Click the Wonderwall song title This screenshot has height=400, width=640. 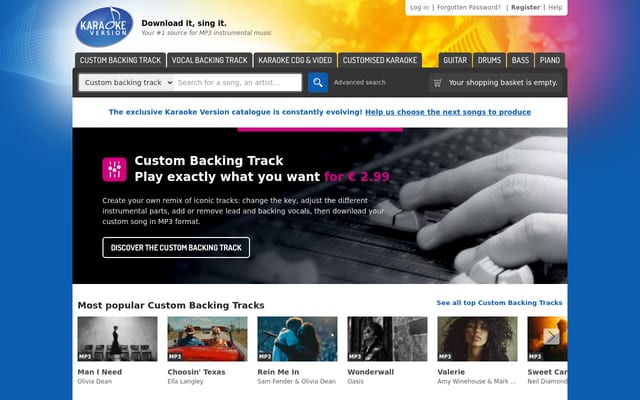click(371, 372)
